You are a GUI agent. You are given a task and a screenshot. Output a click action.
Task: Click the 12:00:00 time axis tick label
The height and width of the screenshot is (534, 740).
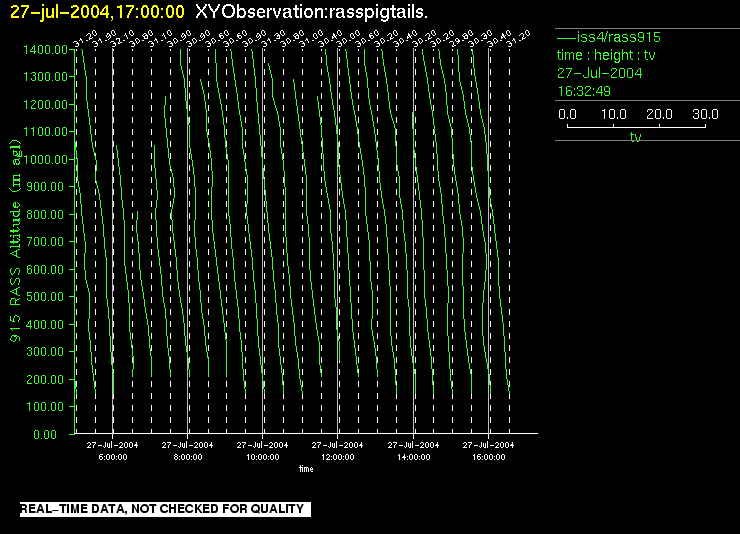[338, 456]
